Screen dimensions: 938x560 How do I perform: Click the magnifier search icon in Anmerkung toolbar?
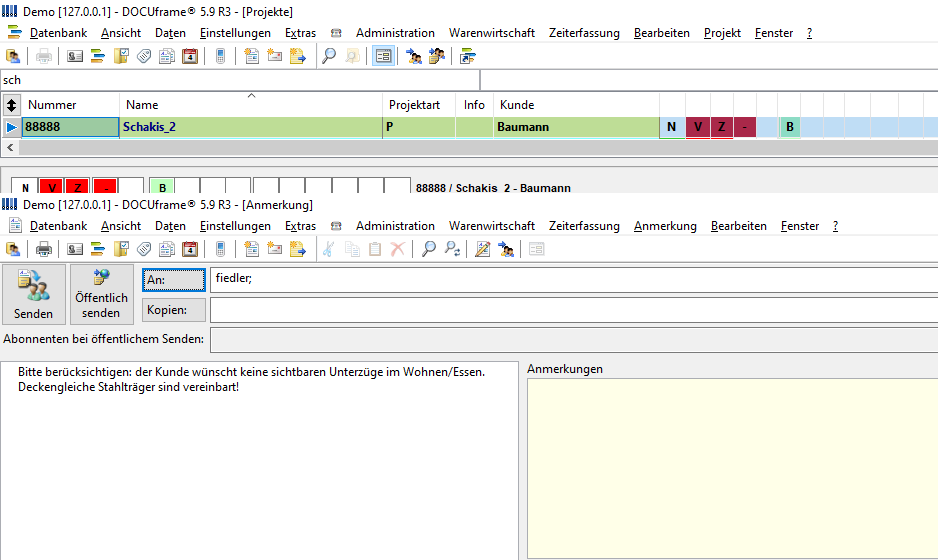[x=429, y=249]
